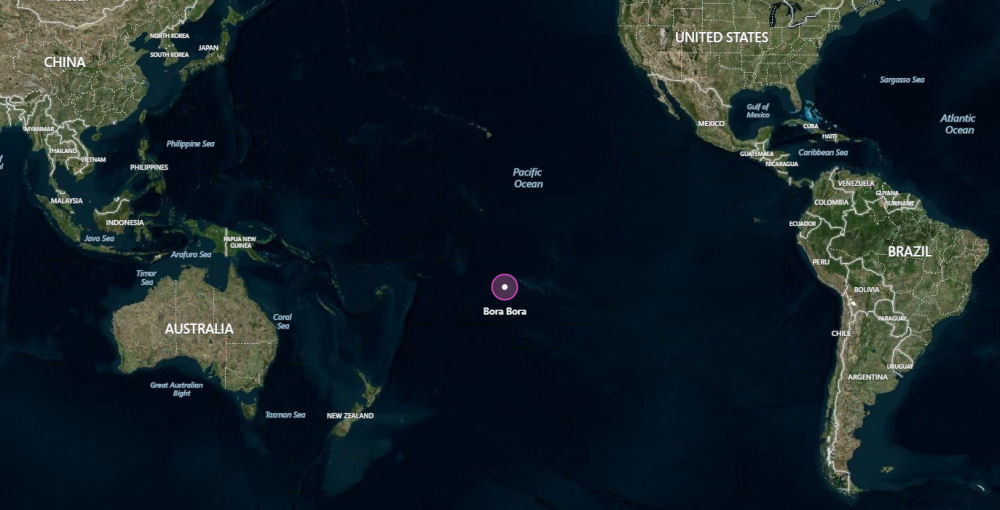The height and width of the screenshot is (510, 1000).
Task: Select the Sargasso Sea label
Action: (902, 80)
